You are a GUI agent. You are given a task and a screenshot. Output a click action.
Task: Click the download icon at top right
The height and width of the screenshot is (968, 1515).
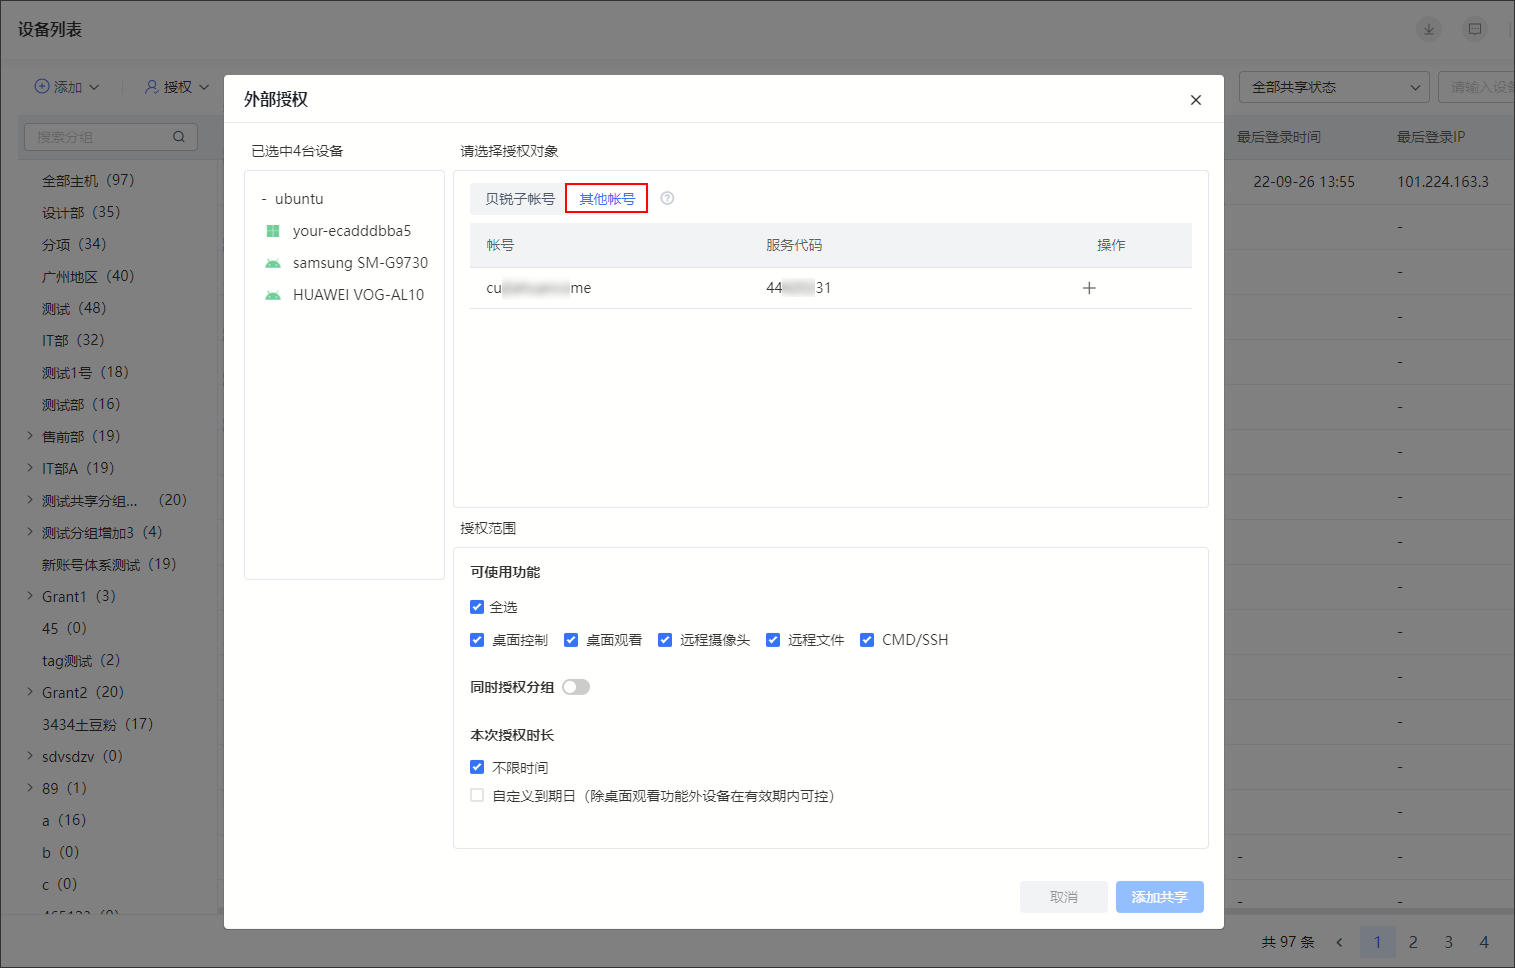point(1428,29)
